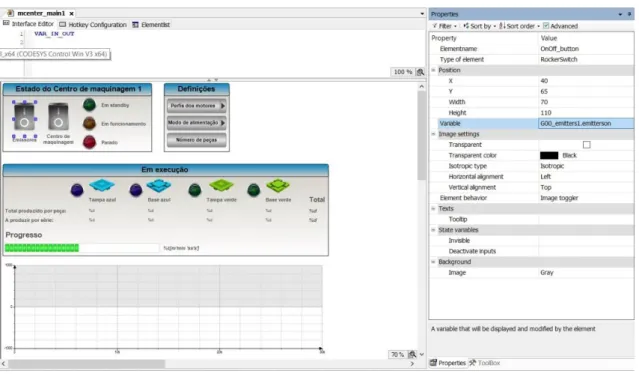
Task: Edit the Variable value G00_emitters1.emitterson
Action: coord(586,123)
